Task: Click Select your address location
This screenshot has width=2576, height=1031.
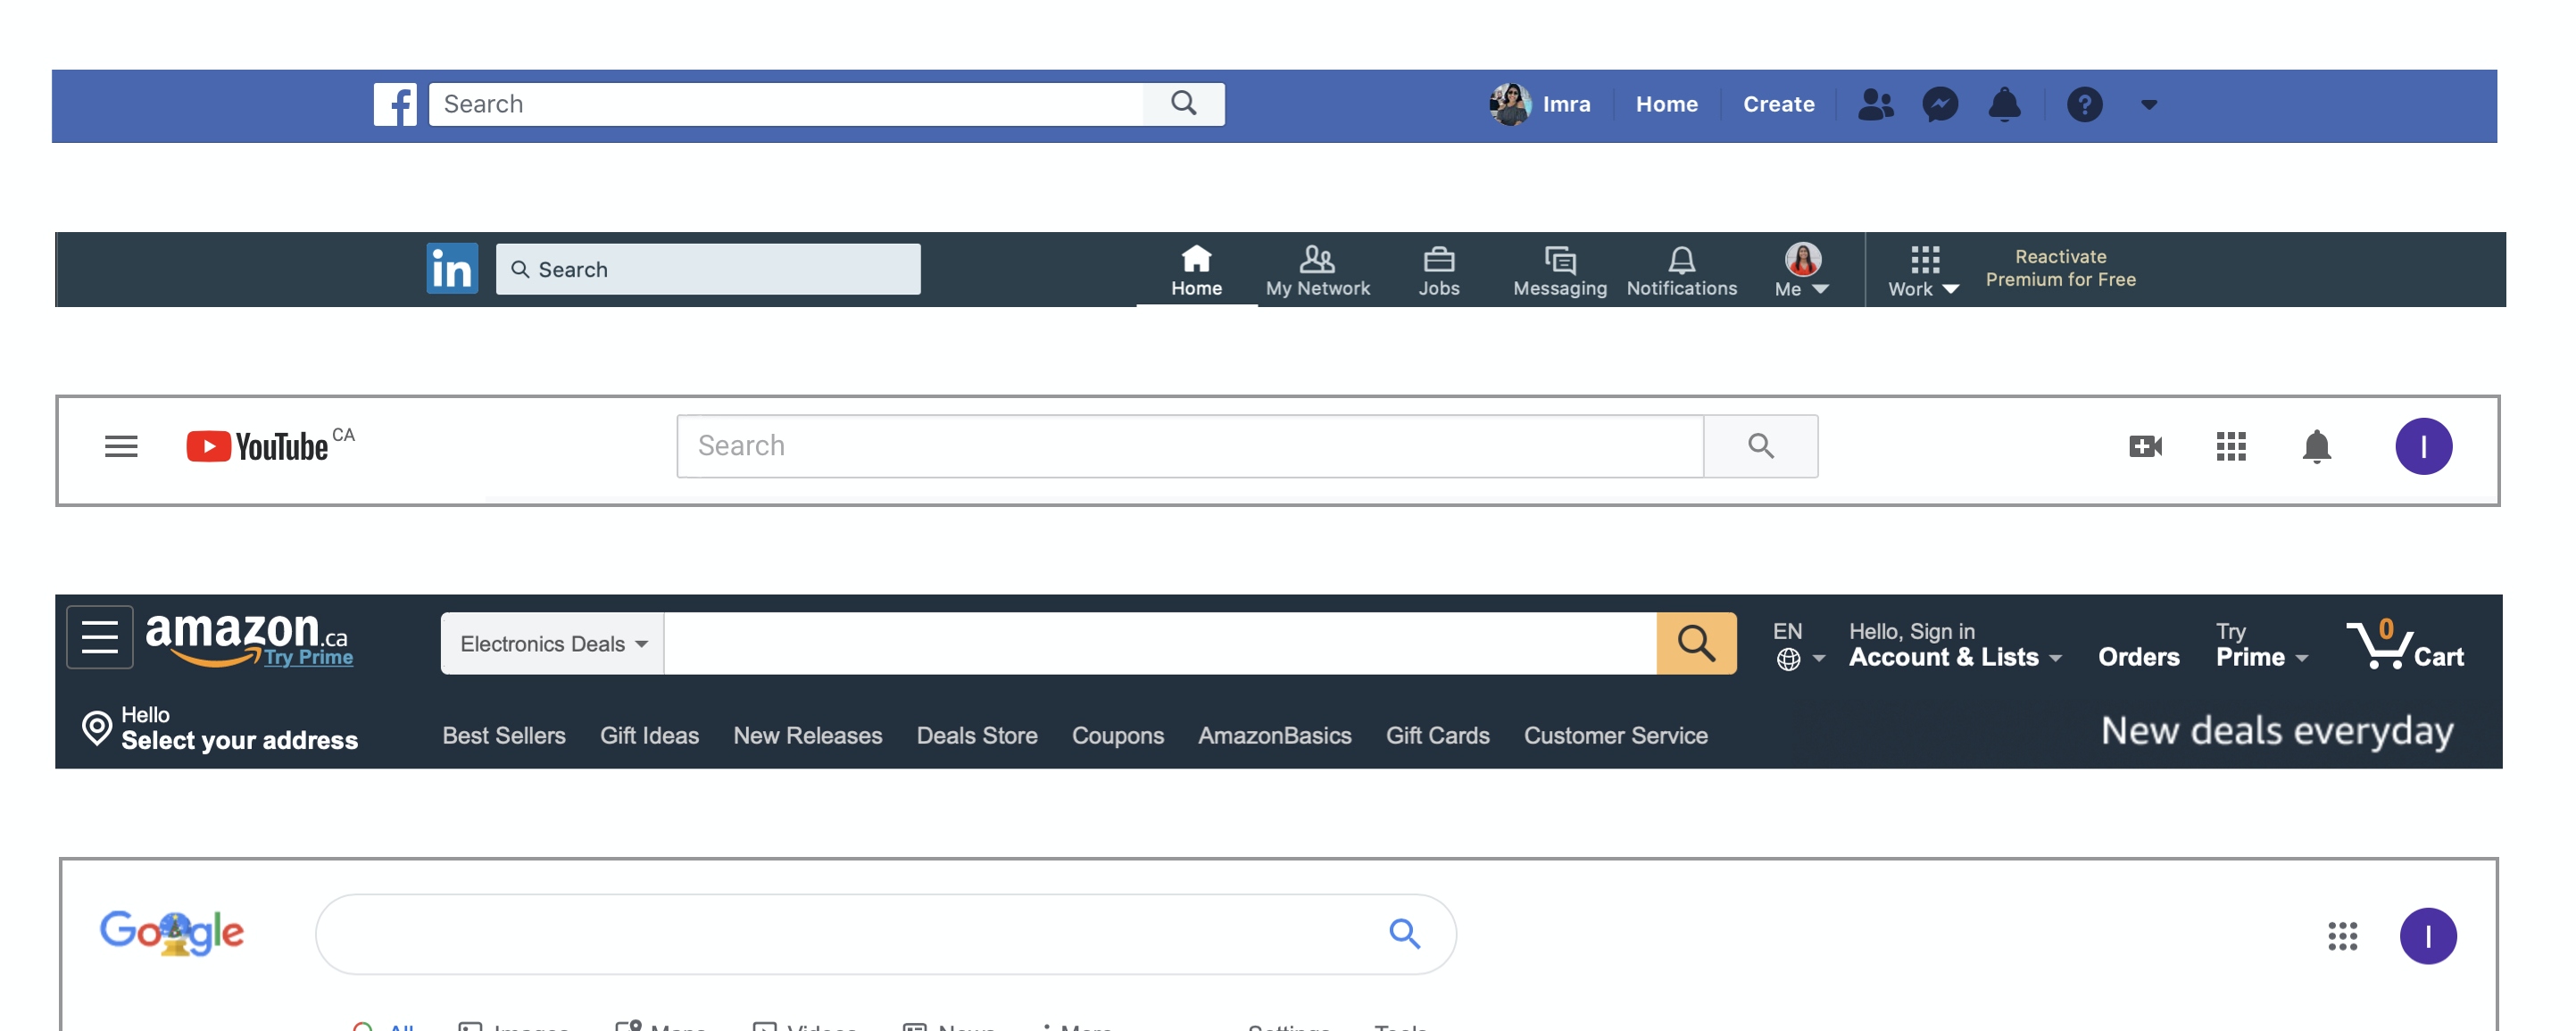Action: 219,728
